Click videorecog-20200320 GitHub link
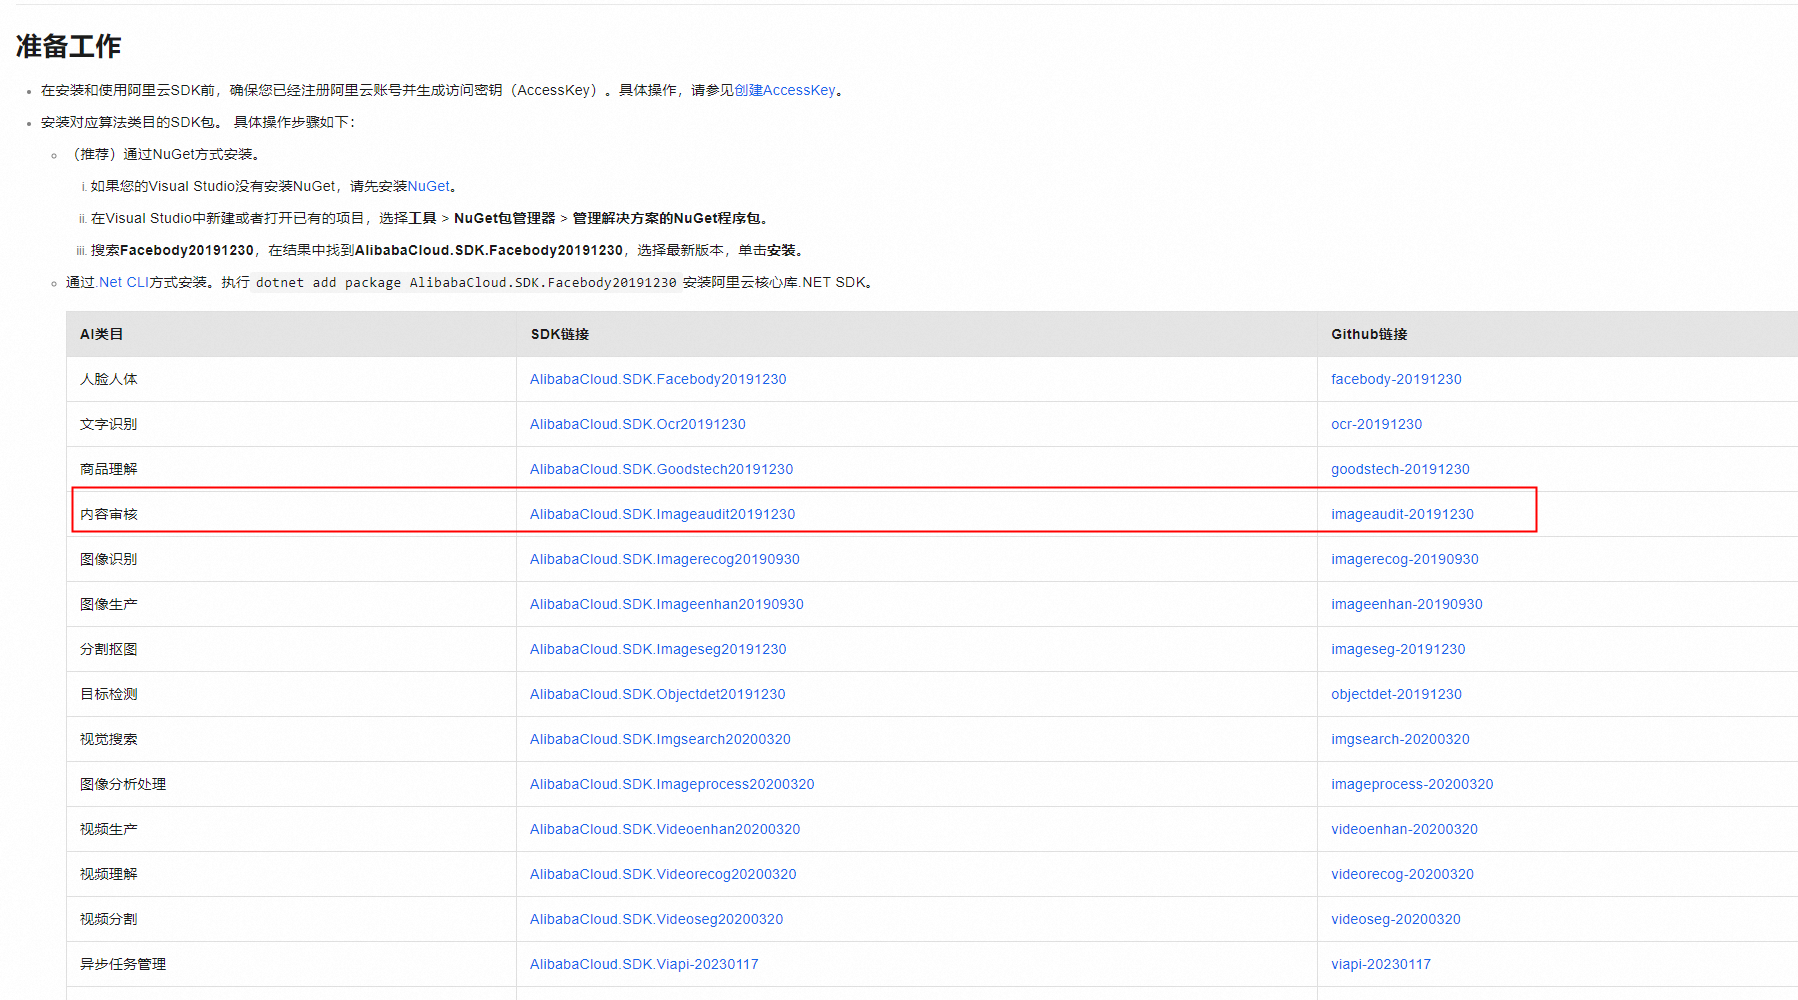Image resolution: width=1798 pixels, height=1000 pixels. click(1402, 874)
